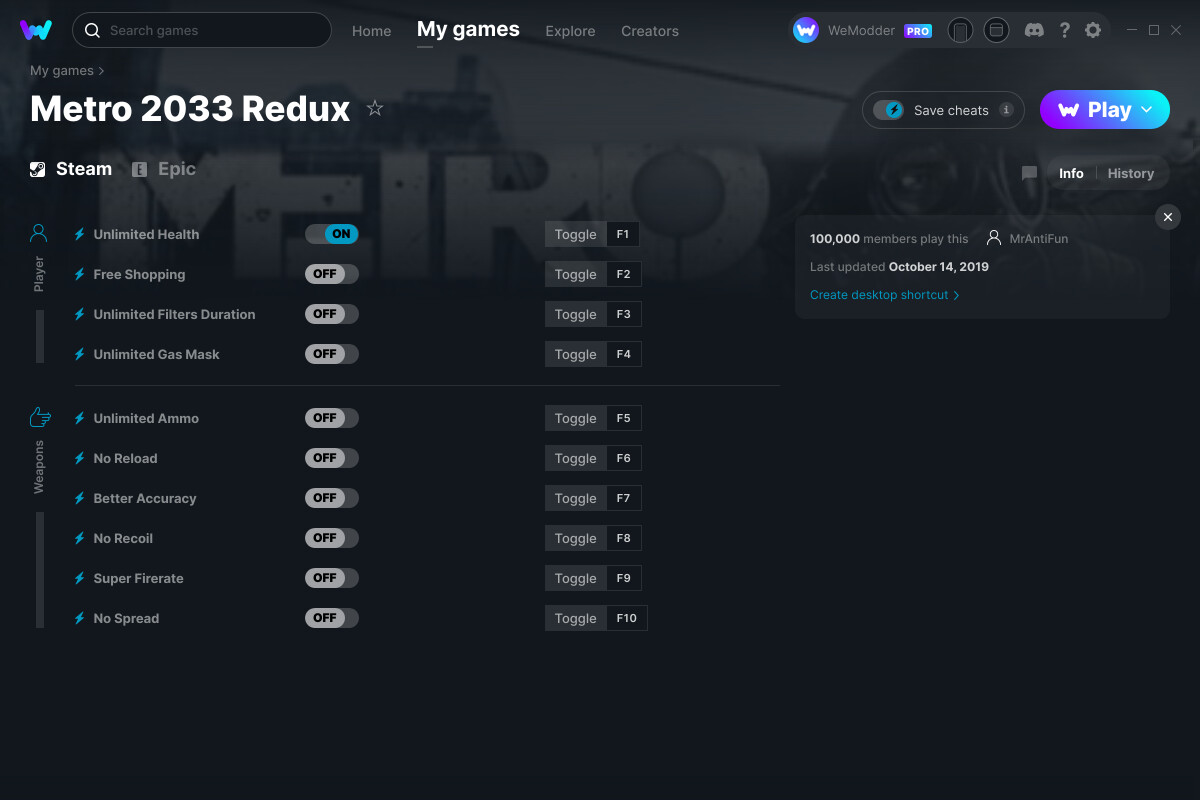Click the F4 hotkey box
Screen dimensions: 1200x800
tap(624, 354)
